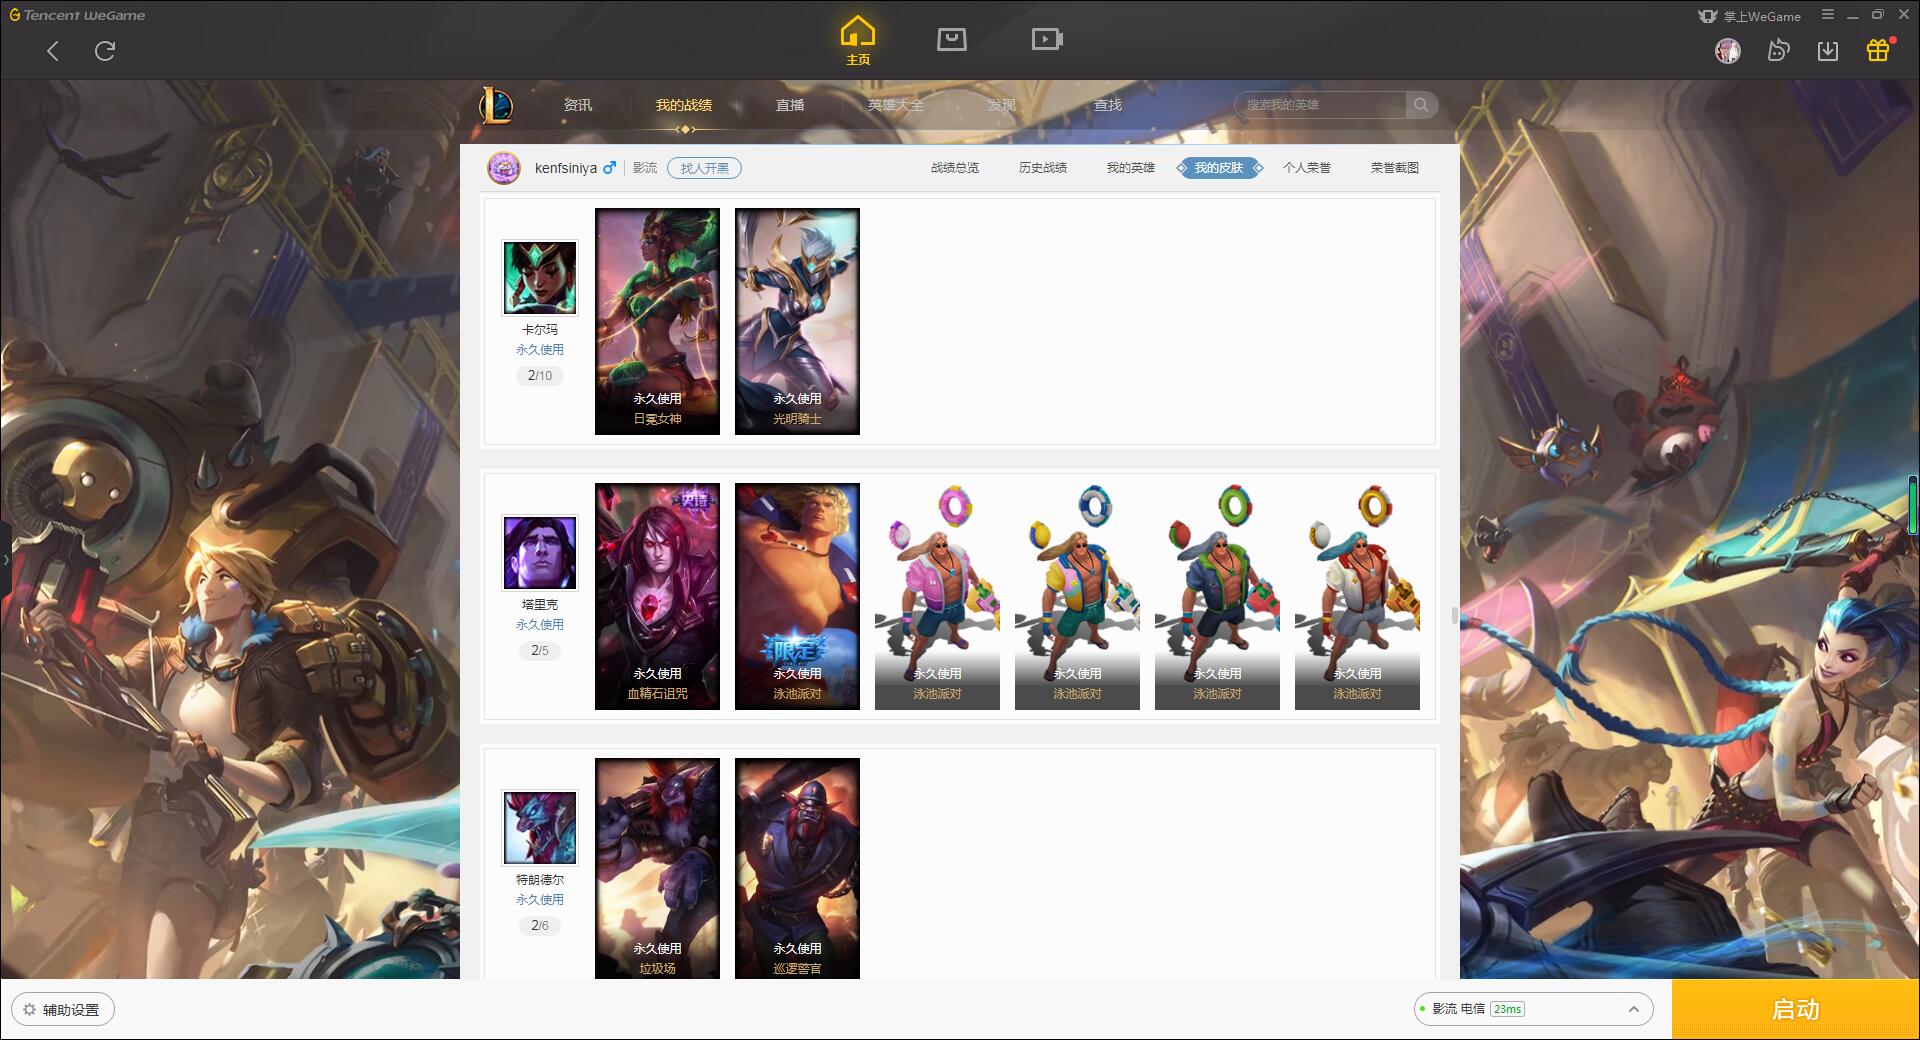
Task: Open the video playback icon
Action: [1047, 39]
